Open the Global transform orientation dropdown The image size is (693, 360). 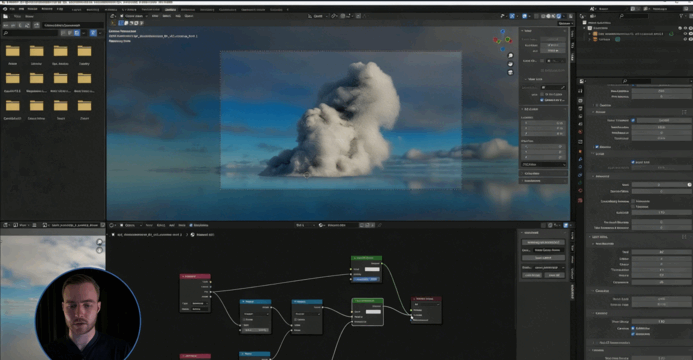tap(318, 16)
